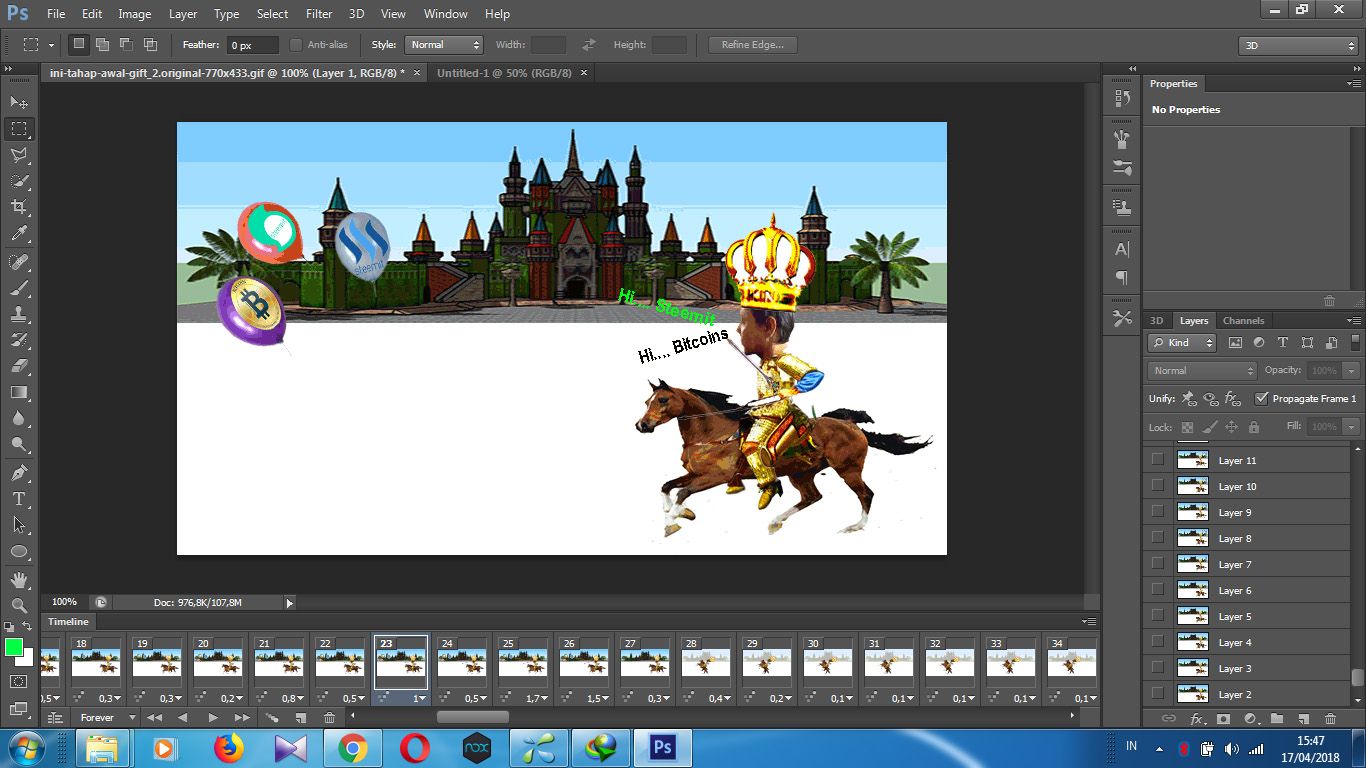The width and height of the screenshot is (1366, 768).
Task: Toggle the Propagate Frame 1 checkbox
Action: (x=1262, y=398)
